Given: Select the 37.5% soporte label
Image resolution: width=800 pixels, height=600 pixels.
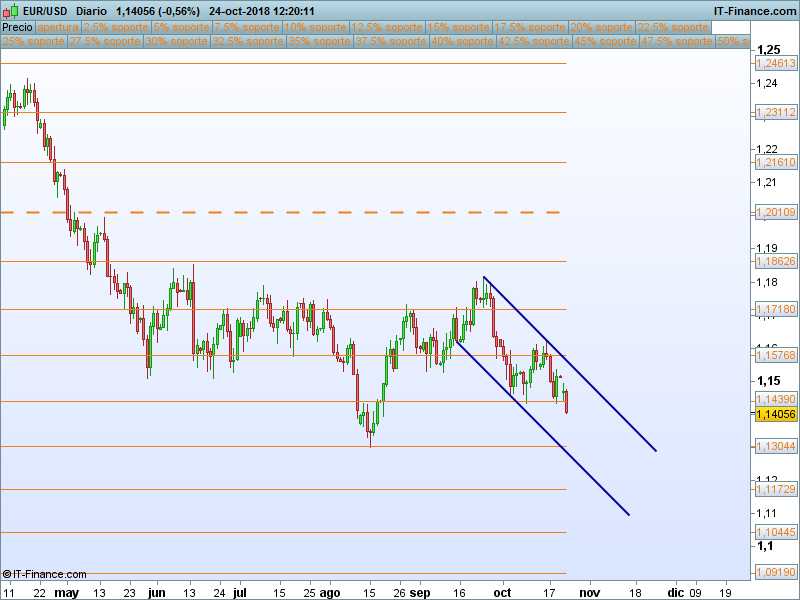Looking at the screenshot, I should click(x=391, y=41).
